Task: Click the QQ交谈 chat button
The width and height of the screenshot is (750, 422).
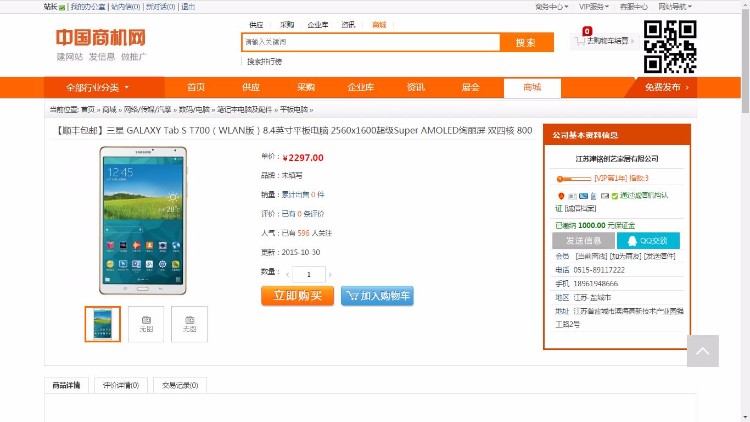Action: tap(648, 241)
